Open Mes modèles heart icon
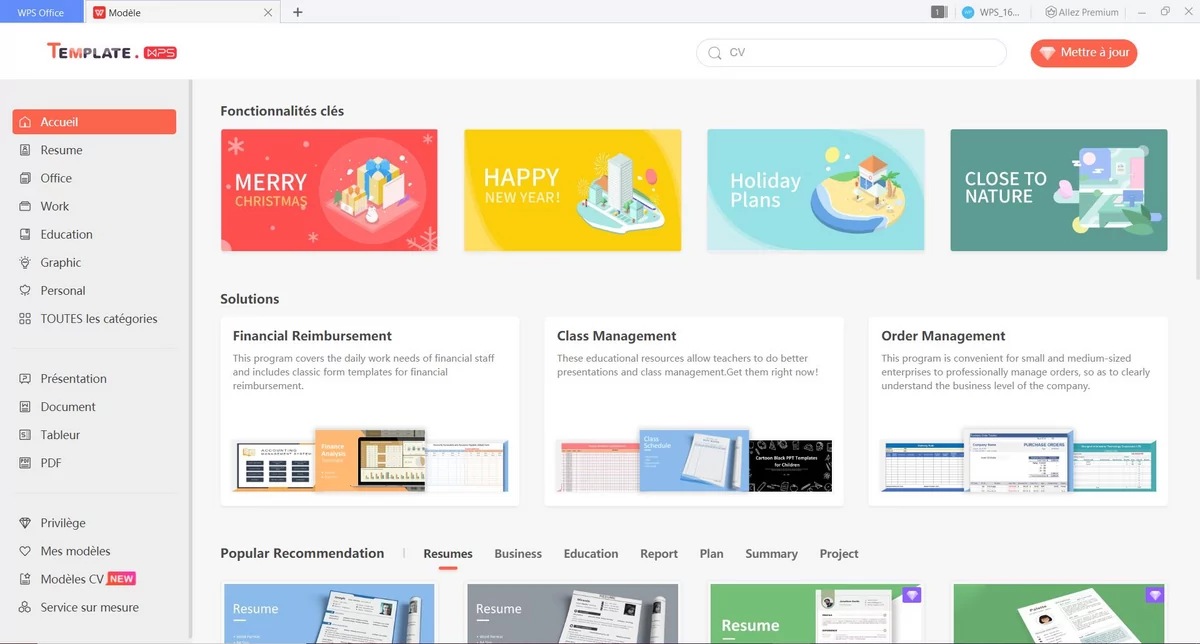This screenshot has width=1200, height=644. (25, 551)
